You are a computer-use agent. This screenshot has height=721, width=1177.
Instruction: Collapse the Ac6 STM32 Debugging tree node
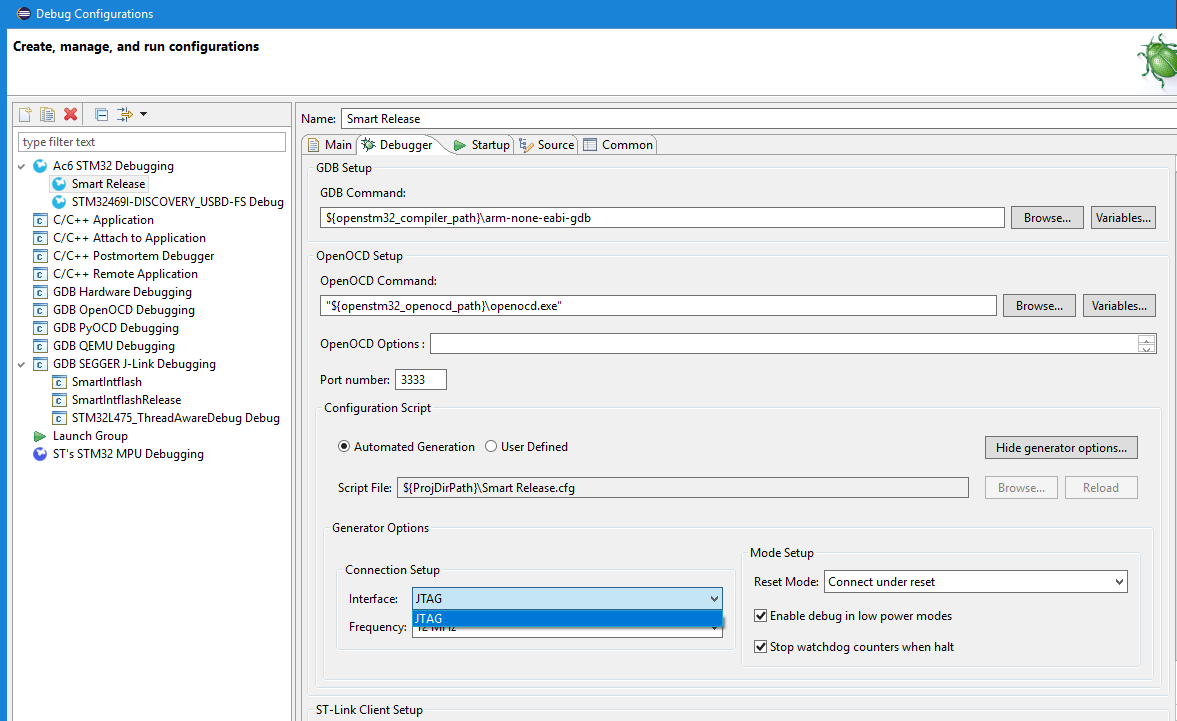22,166
